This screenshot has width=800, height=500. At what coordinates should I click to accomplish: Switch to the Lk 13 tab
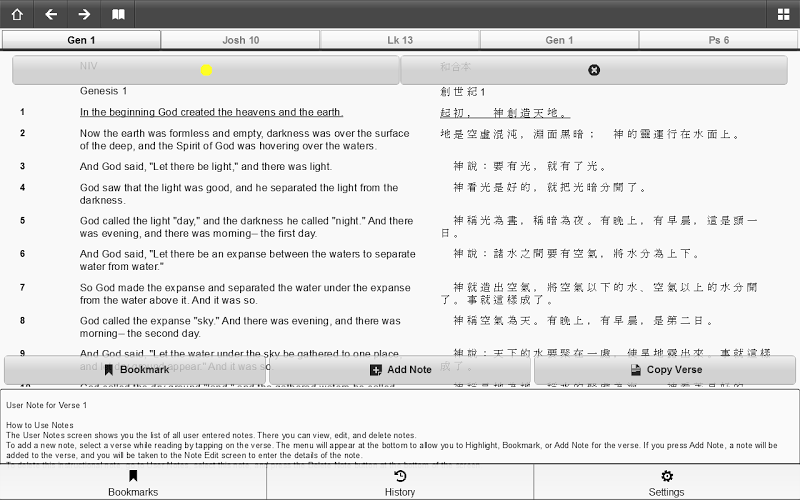point(400,40)
